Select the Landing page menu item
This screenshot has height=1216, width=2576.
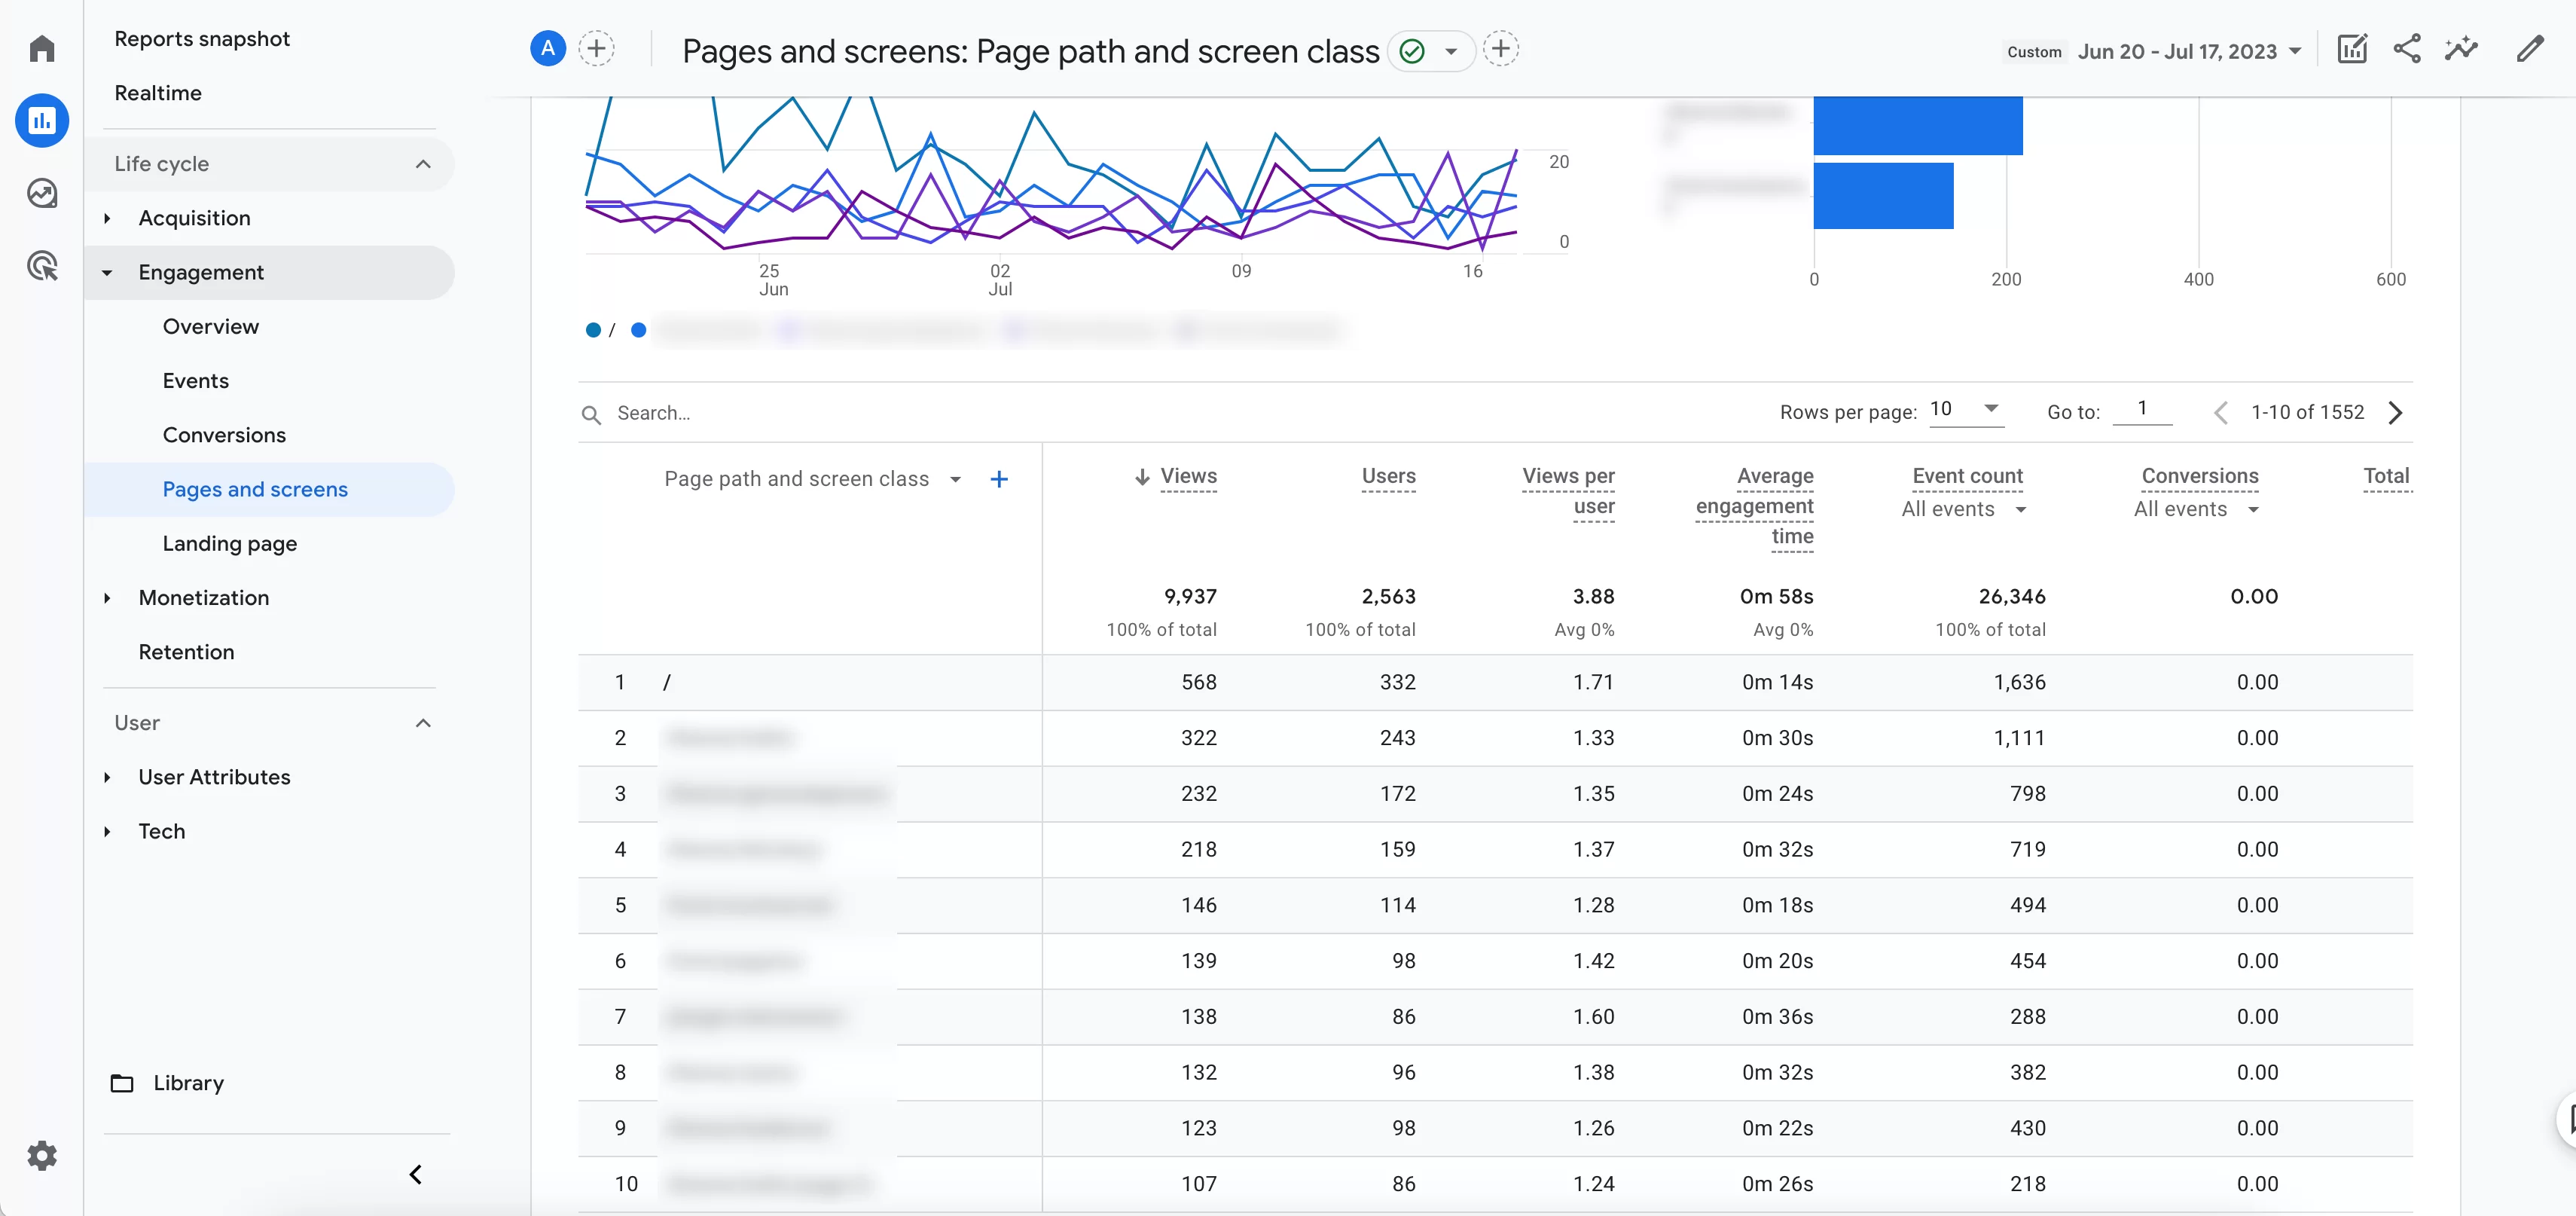coord(228,542)
